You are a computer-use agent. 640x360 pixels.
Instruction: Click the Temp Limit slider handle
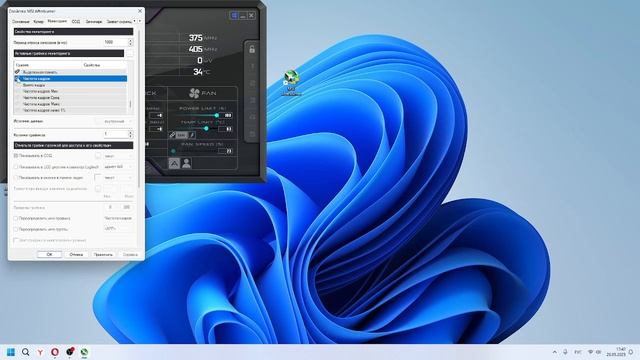206,129
